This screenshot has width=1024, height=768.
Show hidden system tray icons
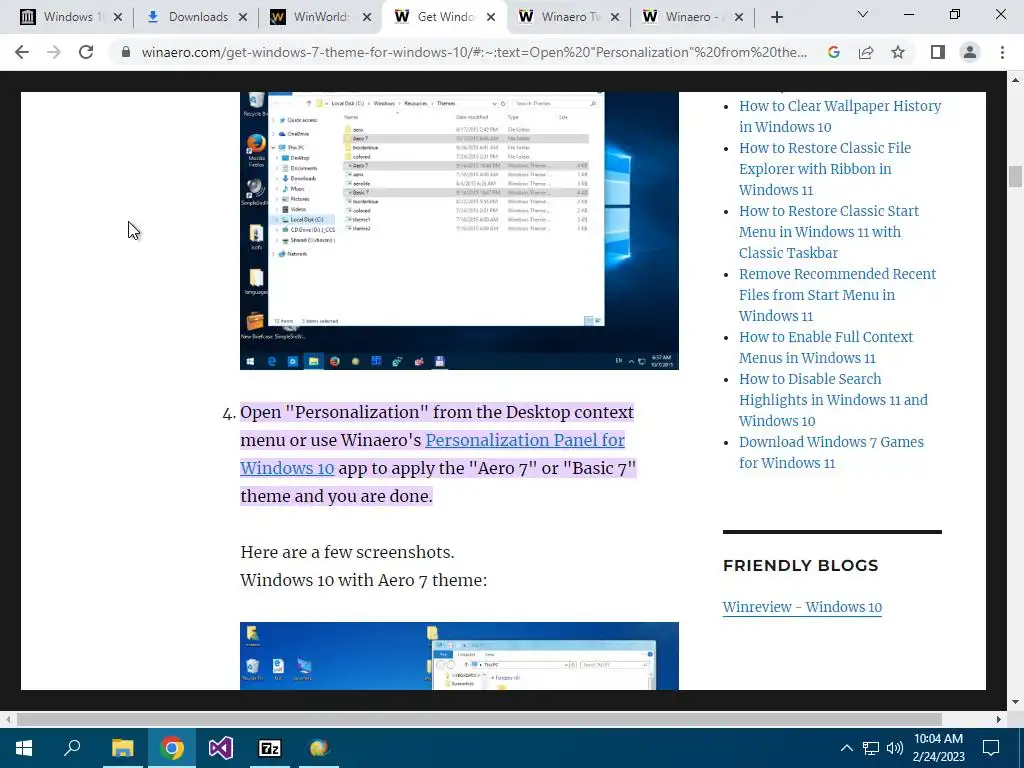pyautogui.click(x=846, y=748)
